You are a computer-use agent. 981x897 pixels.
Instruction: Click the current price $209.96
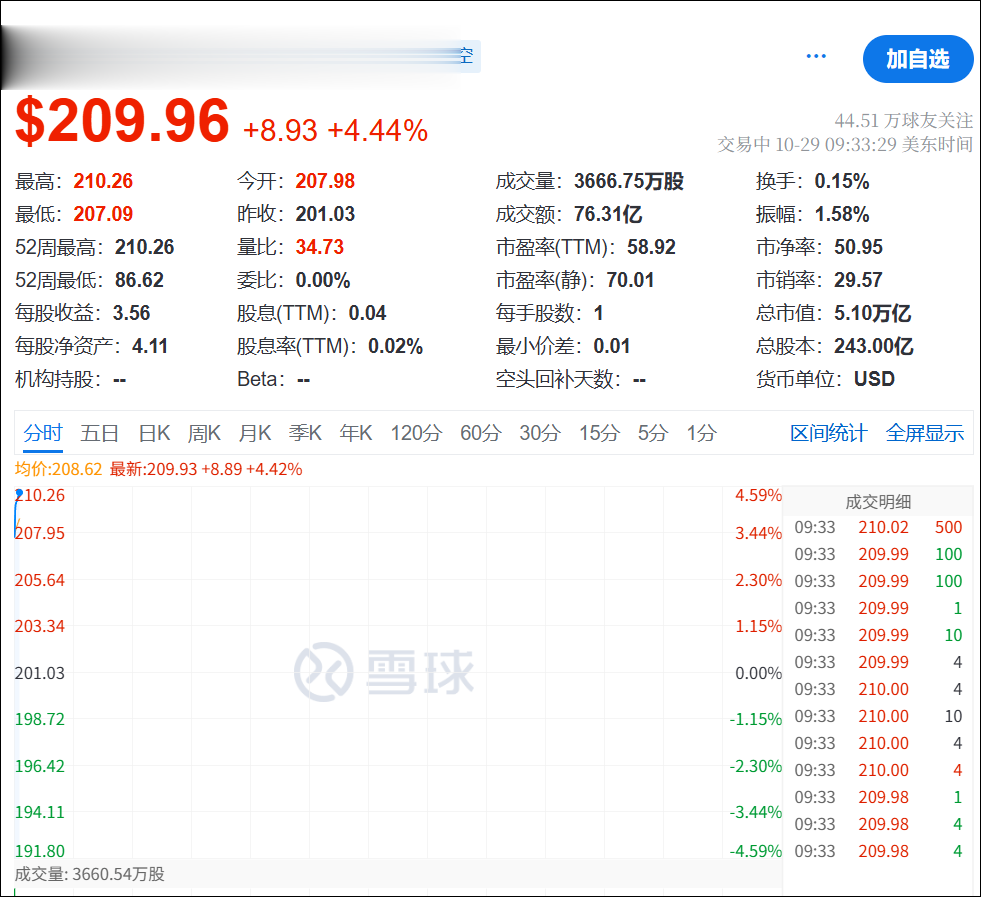(x=121, y=121)
